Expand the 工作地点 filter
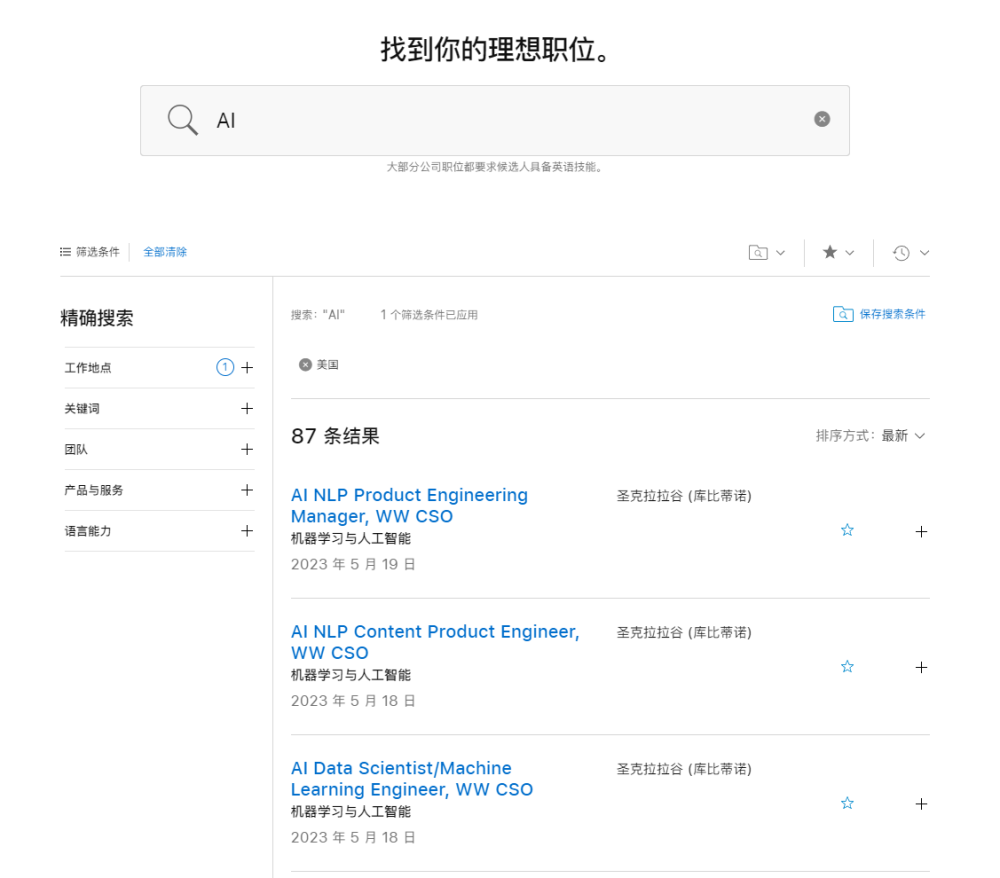Screen dimensions: 1000x878 [247, 368]
